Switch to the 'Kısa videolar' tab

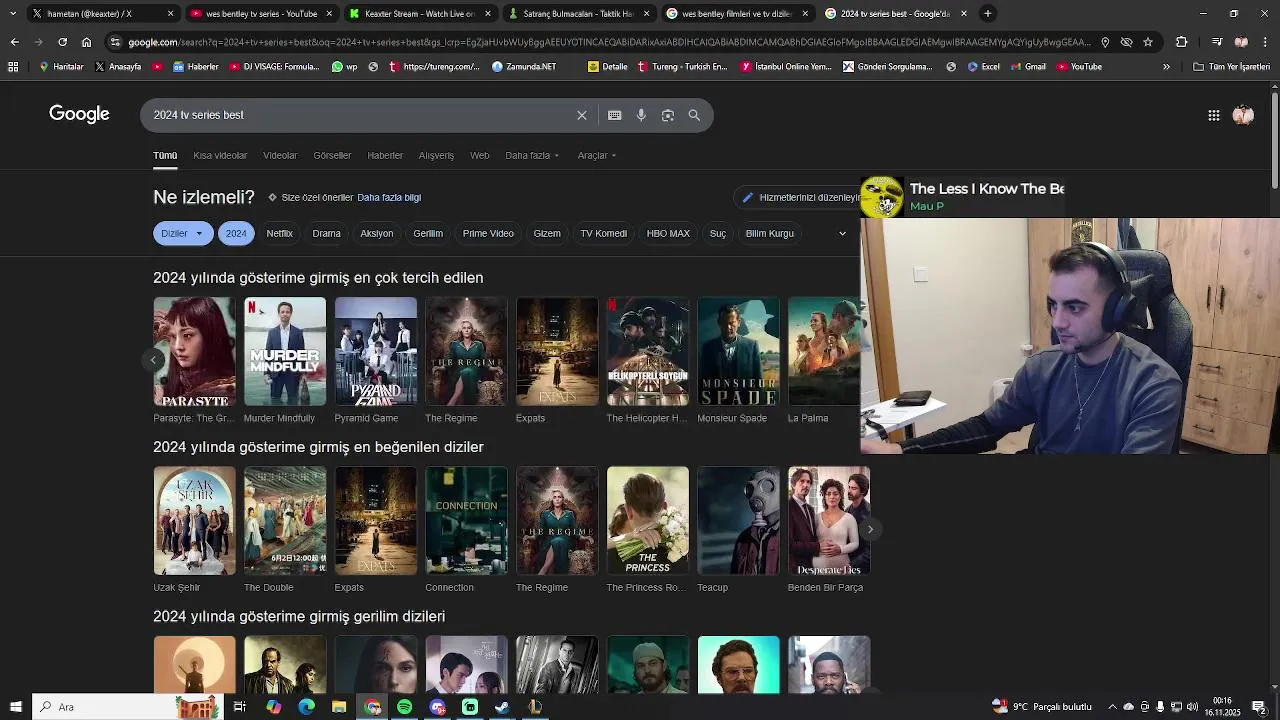[x=220, y=155]
